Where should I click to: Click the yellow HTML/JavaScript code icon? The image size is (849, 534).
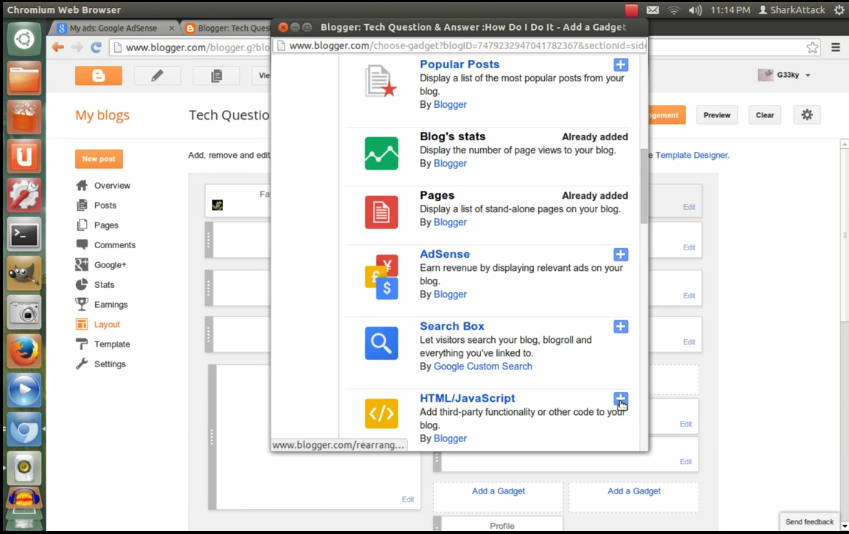pos(381,414)
